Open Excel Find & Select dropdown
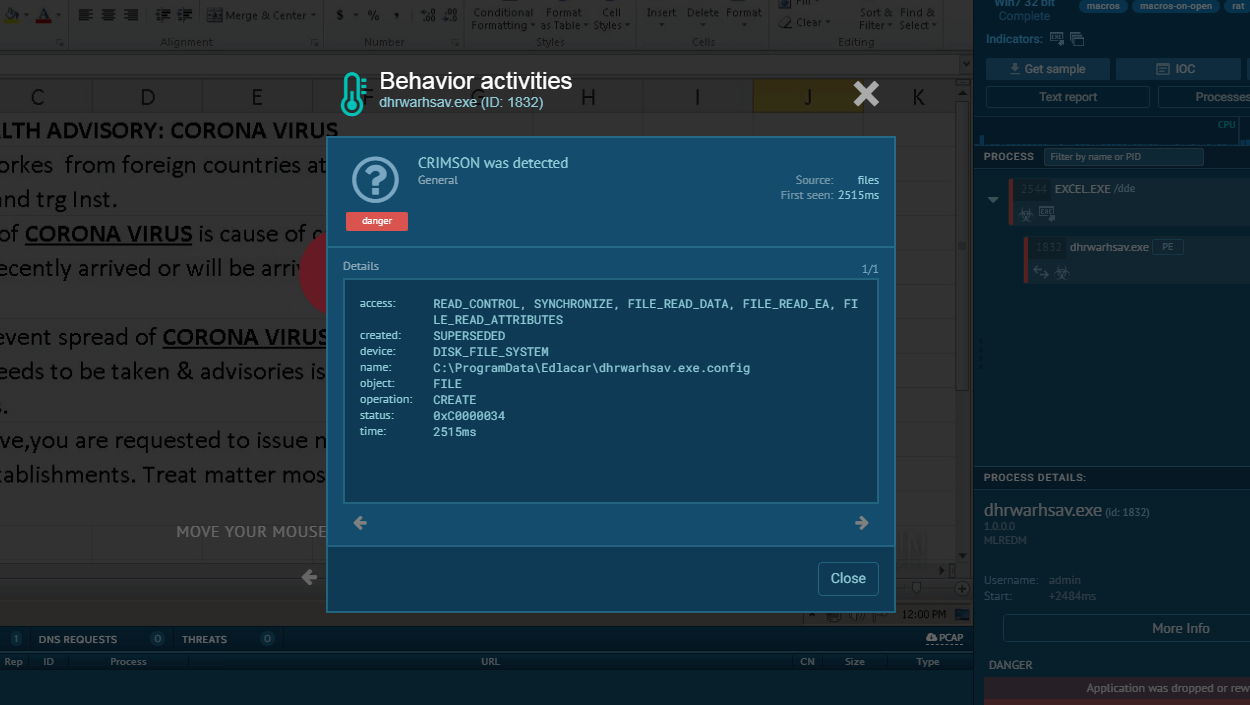The width and height of the screenshot is (1250, 705). [918, 18]
